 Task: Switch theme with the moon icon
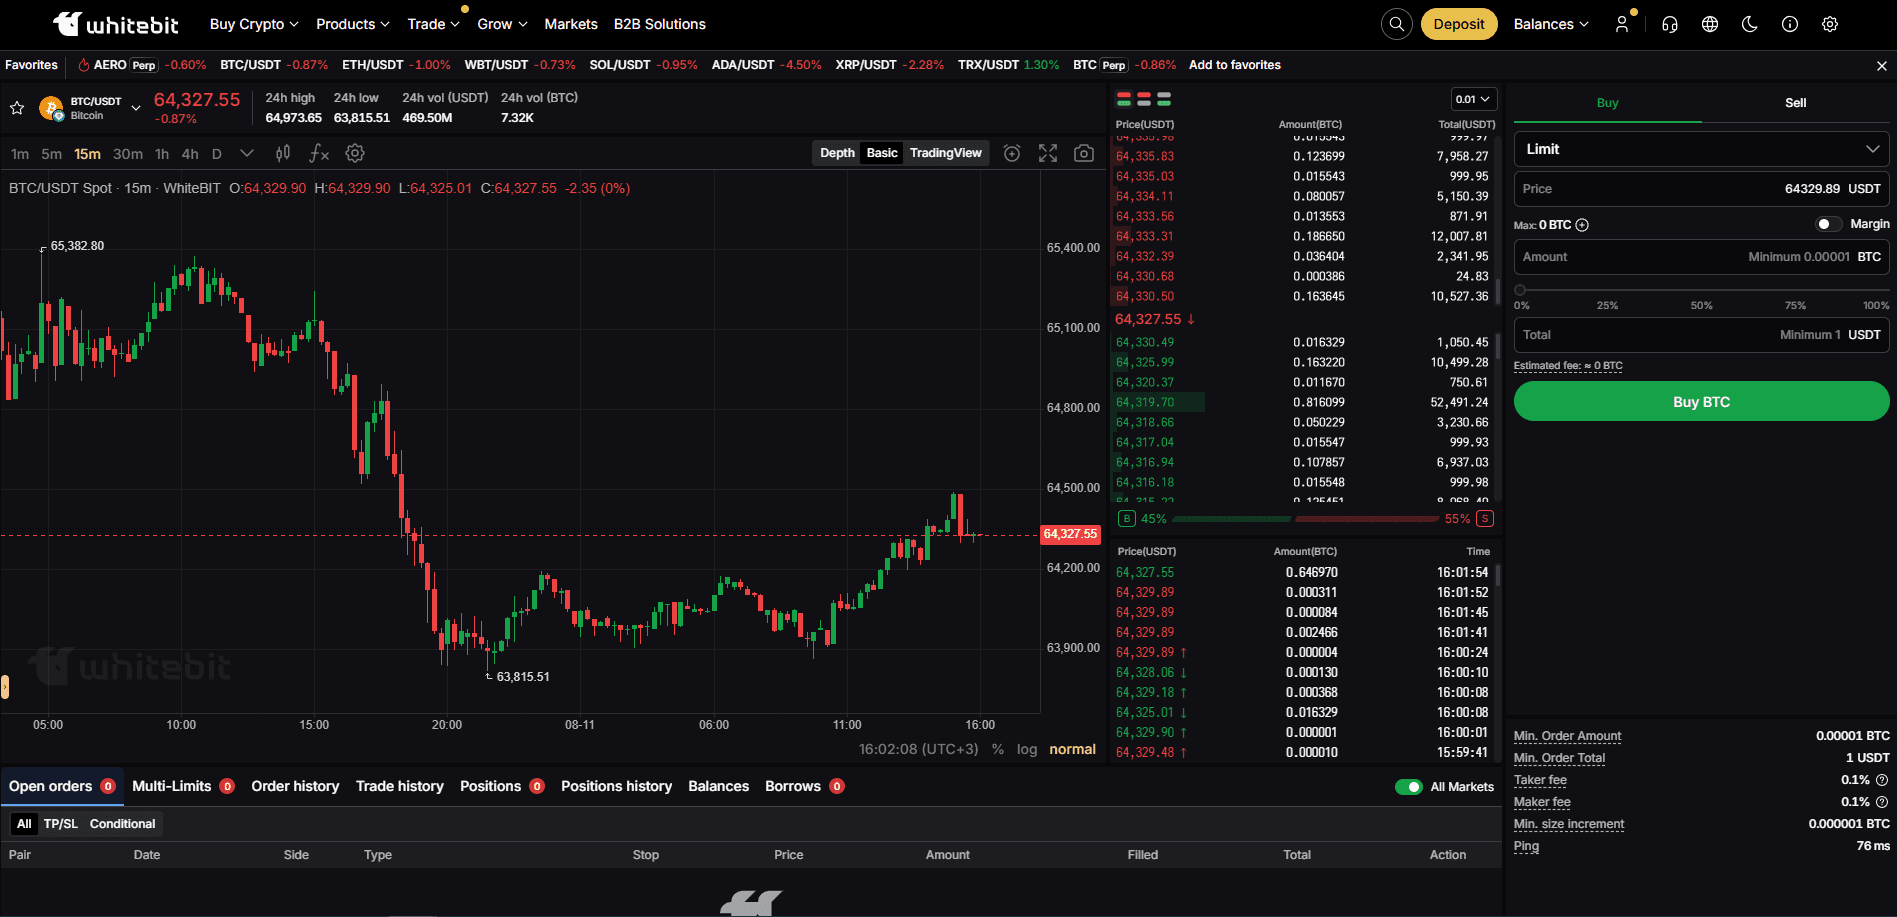(1750, 24)
